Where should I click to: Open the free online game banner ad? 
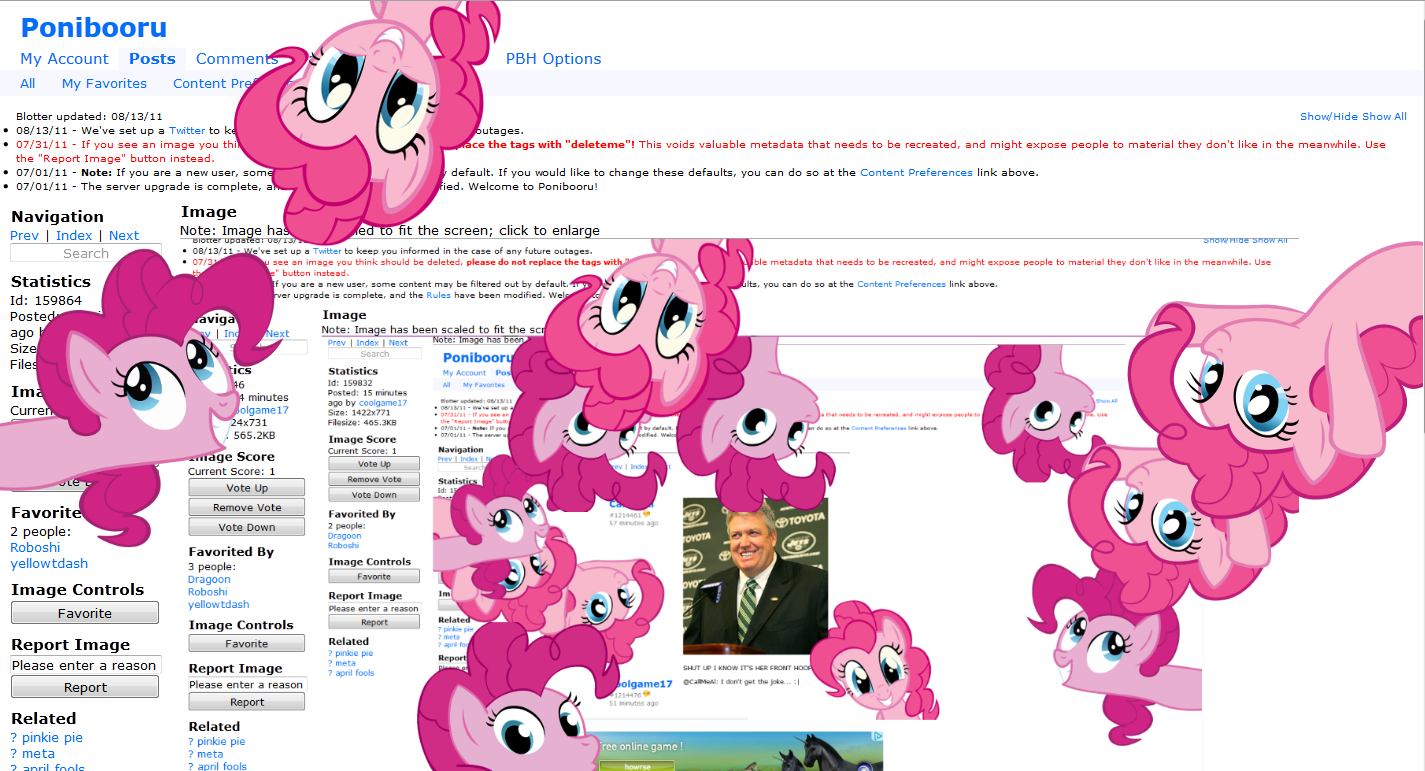tap(738, 751)
